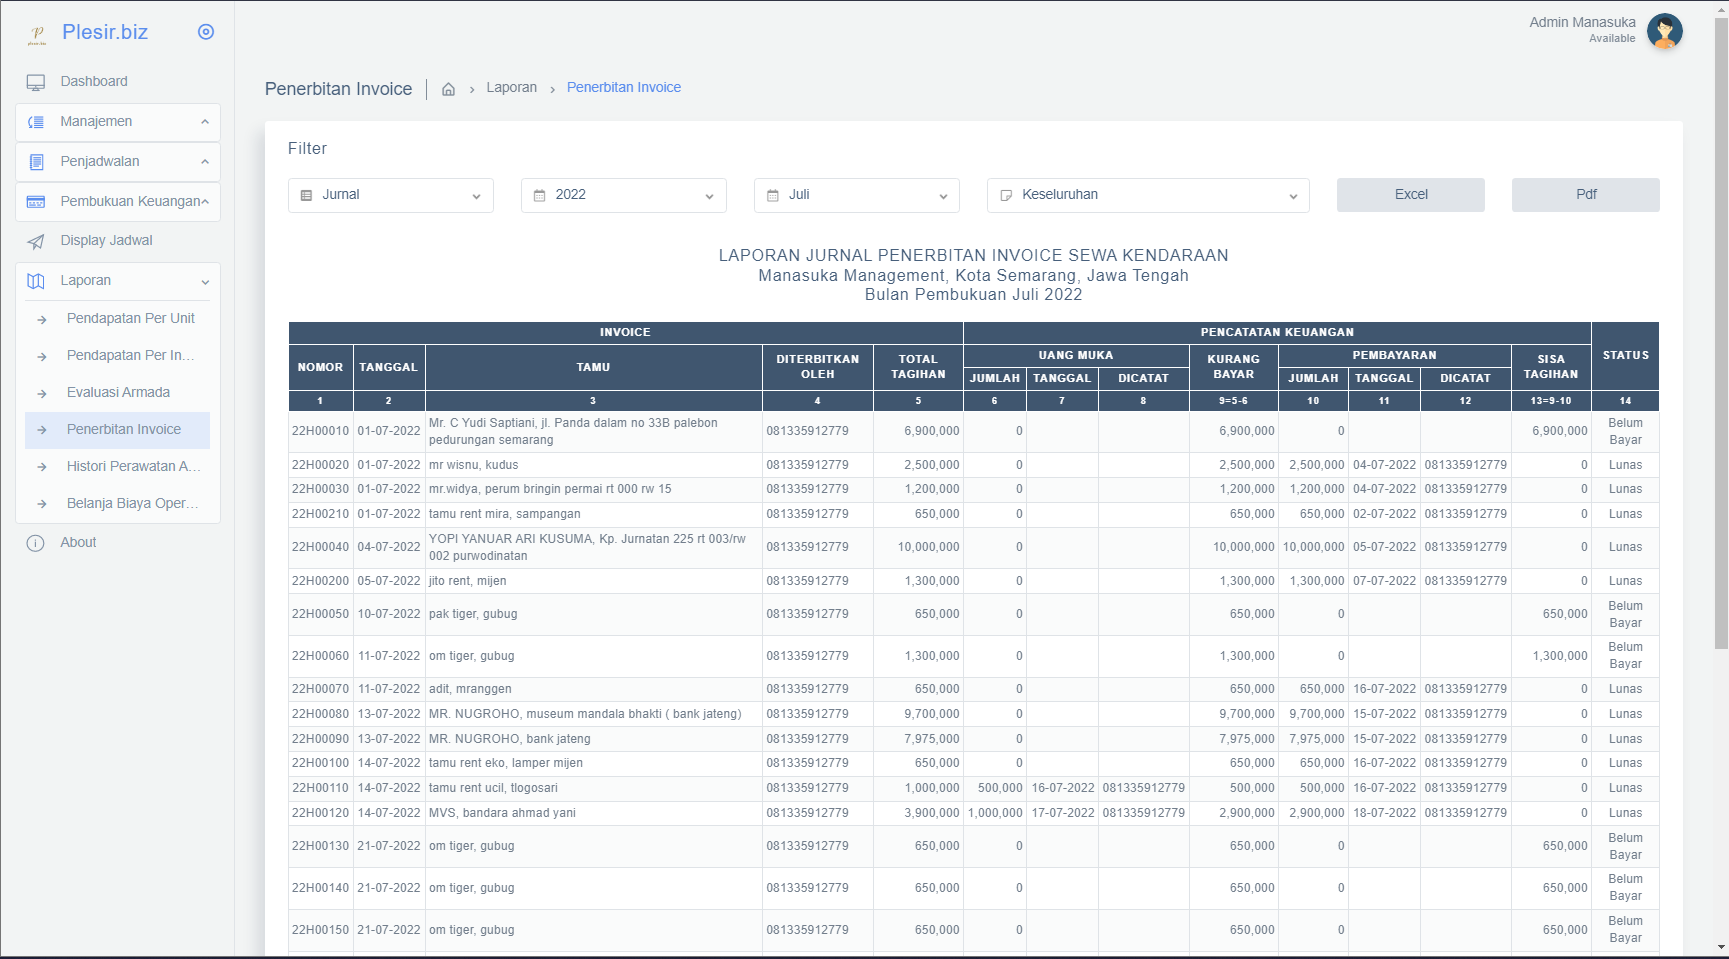The width and height of the screenshot is (1729, 959).
Task: Select Evaluasi Armada in sidebar
Action: point(118,392)
